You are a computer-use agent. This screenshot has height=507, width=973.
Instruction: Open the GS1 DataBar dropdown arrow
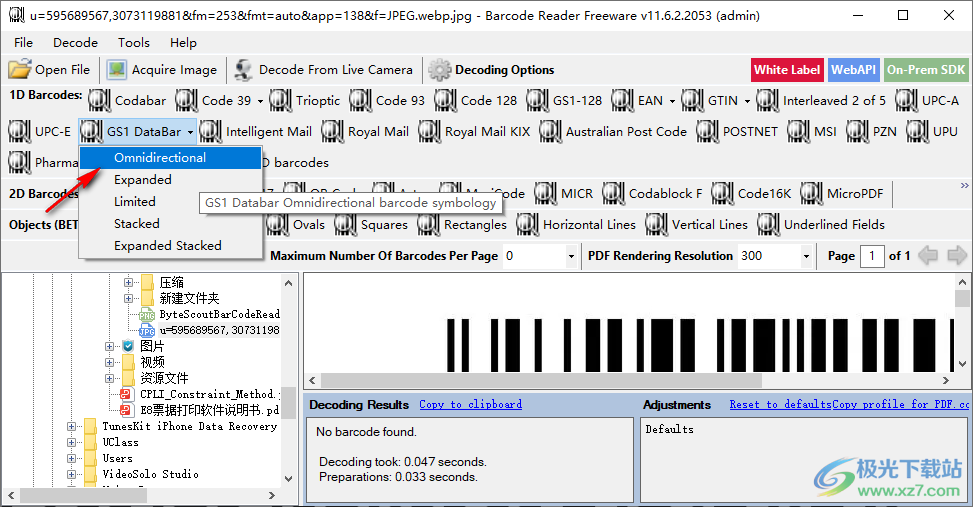[x=191, y=132]
